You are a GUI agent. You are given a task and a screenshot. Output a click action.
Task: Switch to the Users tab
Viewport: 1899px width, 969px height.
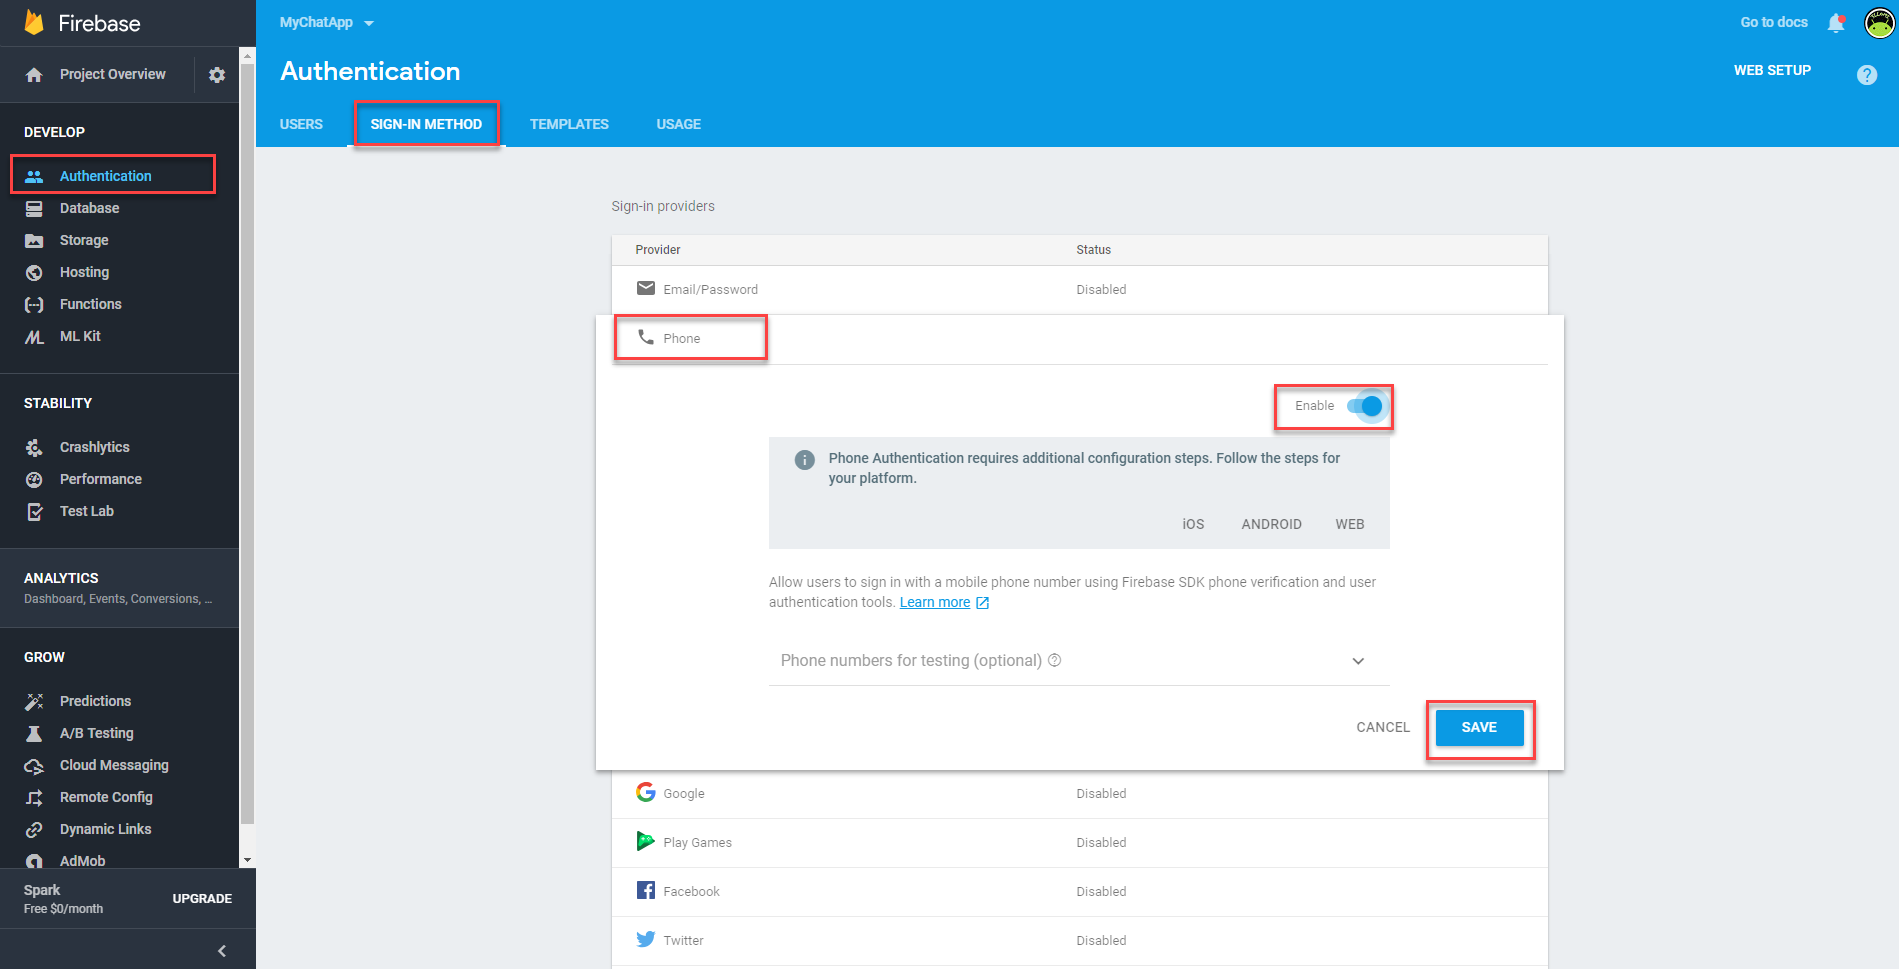pos(301,124)
